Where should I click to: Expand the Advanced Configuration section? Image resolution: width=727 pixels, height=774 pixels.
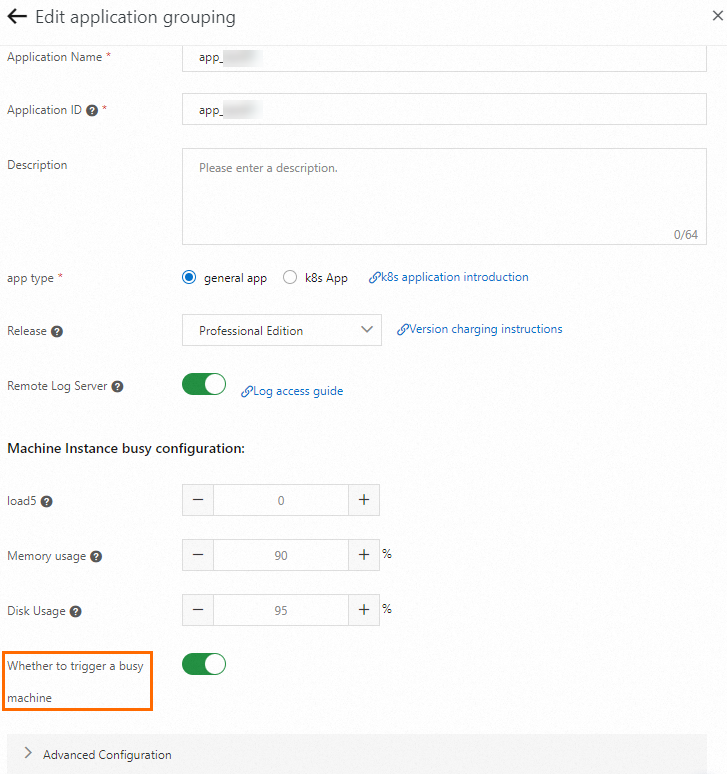[356, 754]
